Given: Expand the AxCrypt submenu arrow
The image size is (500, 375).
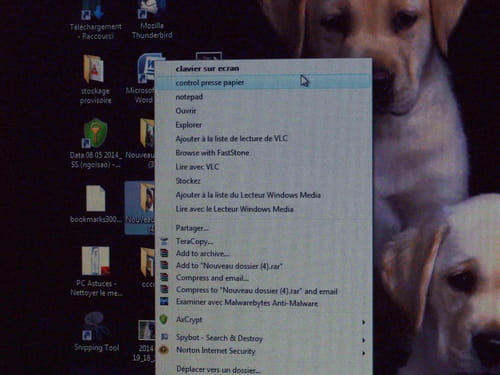Looking at the screenshot, I should click(364, 322).
